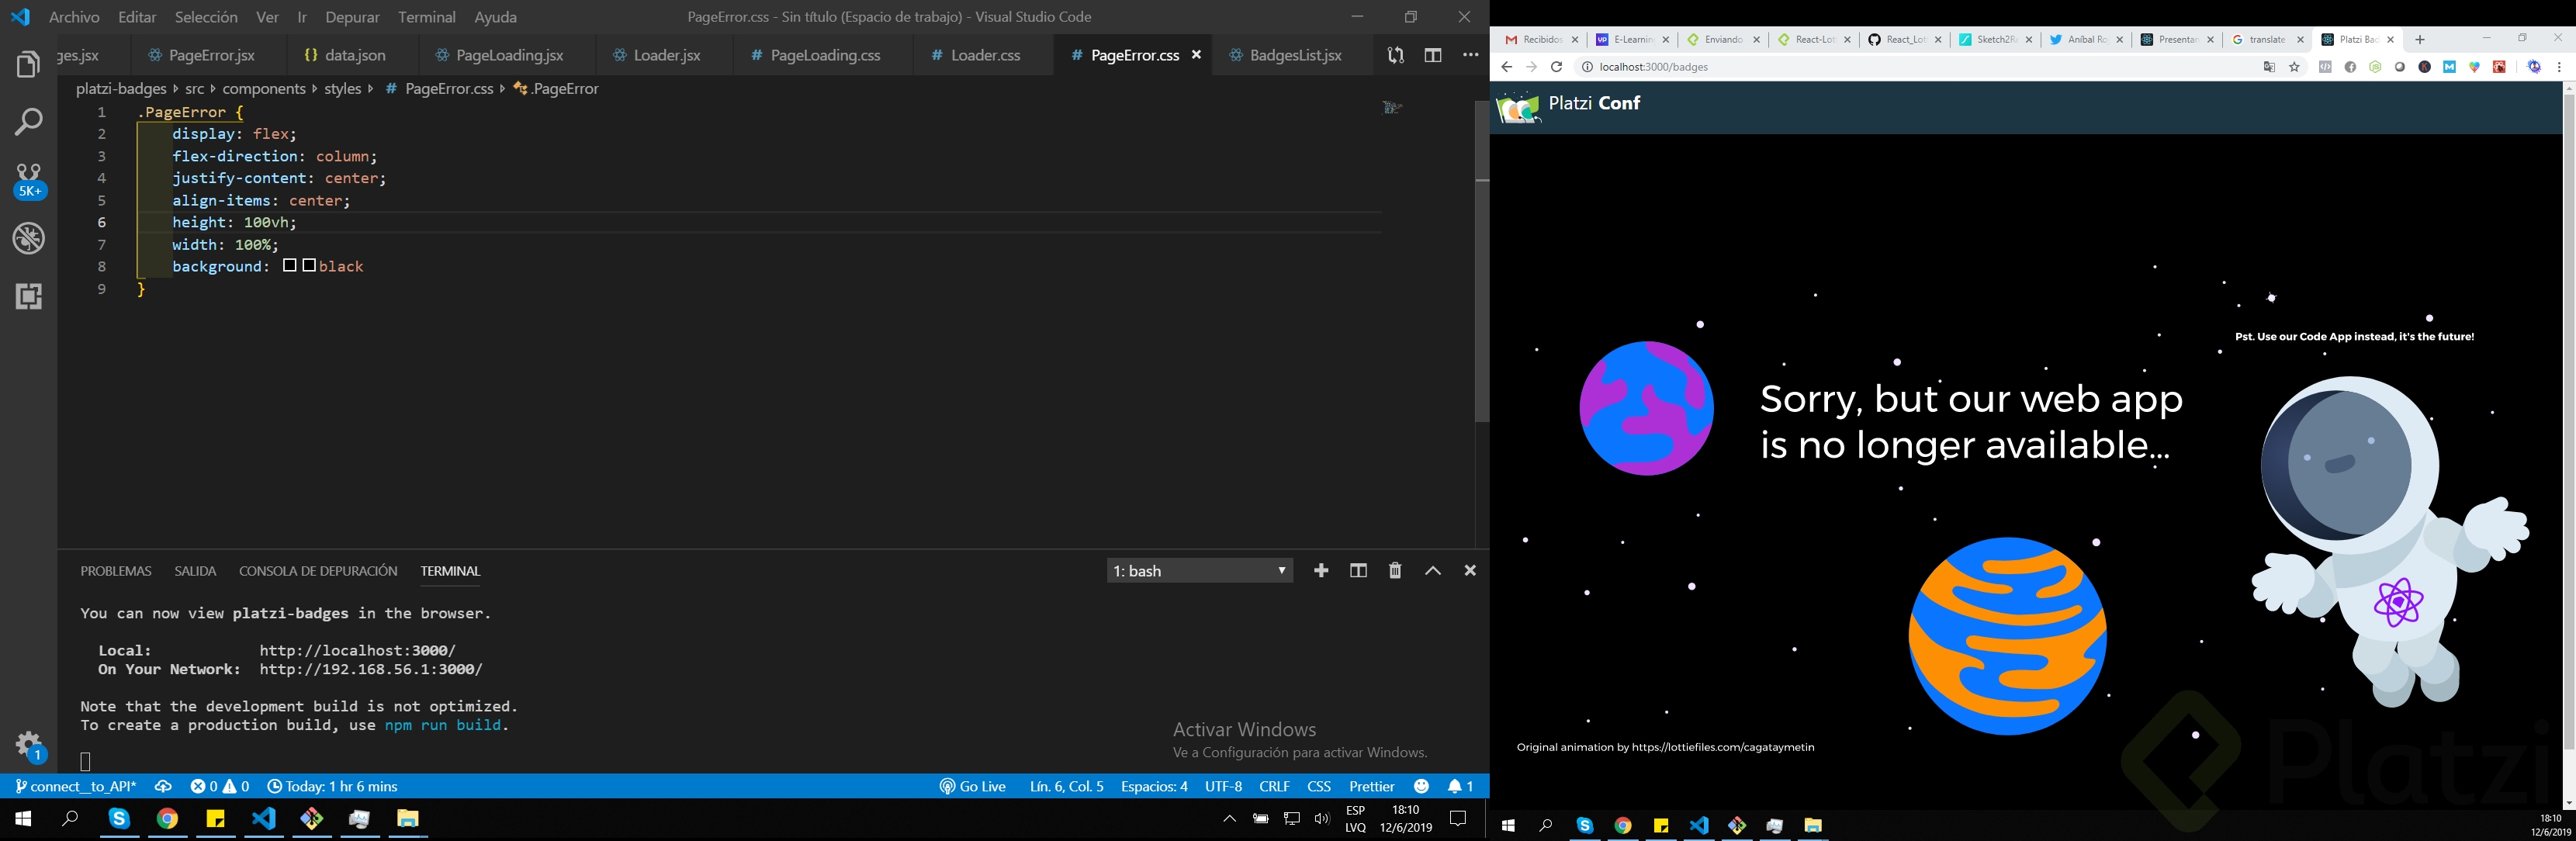Switch to CONSOLA DE DEPURACIÓN tab
Image resolution: width=2576 pixels, height=841 pixels.
click(318, 570)
